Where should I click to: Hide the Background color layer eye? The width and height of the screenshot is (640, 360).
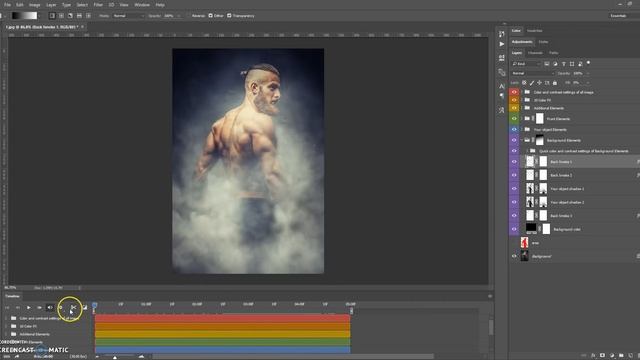coord(514,229)
